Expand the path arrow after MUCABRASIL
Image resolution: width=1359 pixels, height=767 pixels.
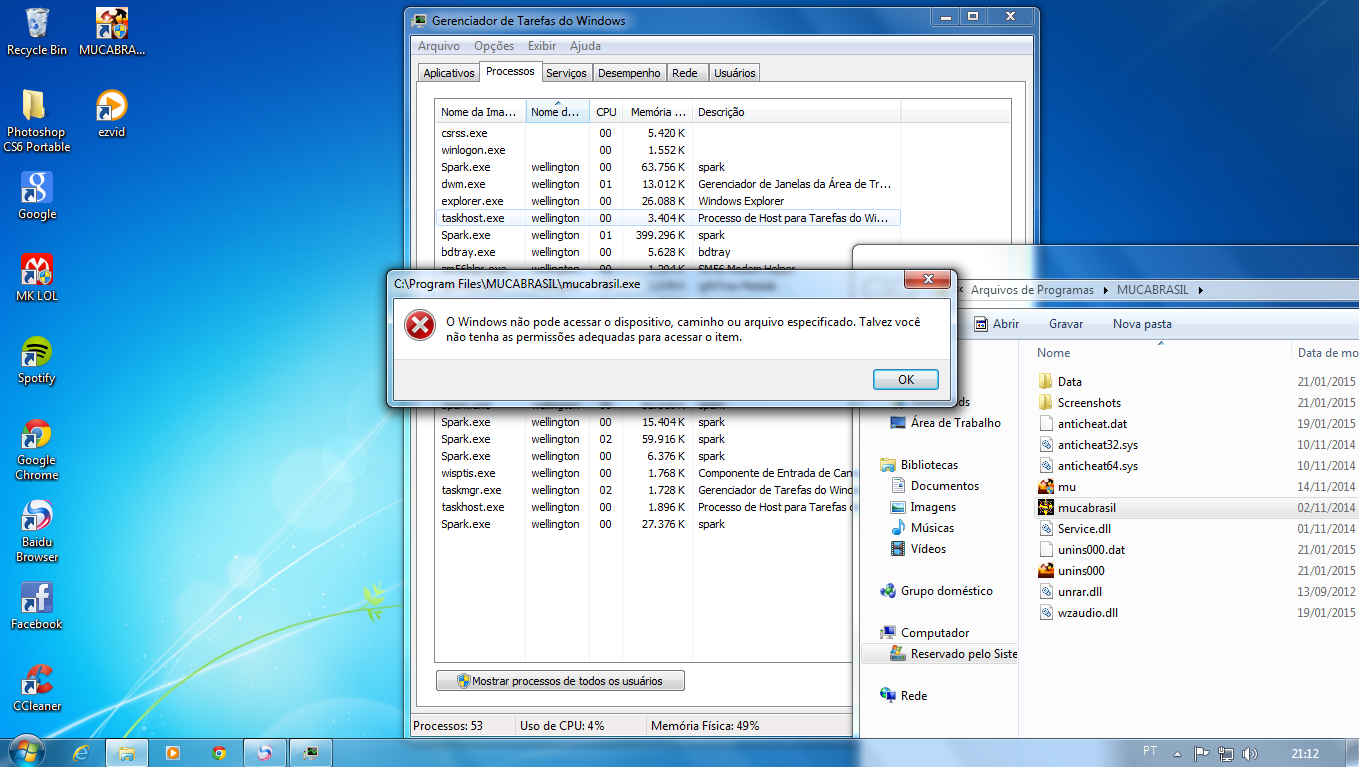(x=1200, y=290)
